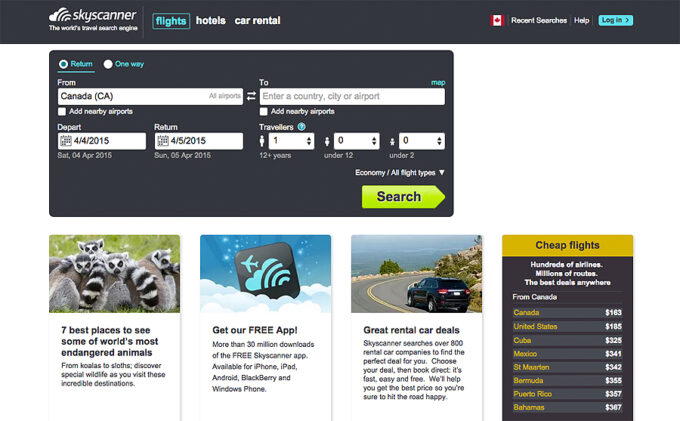Select United States $185 flight row

click(x=567, y=326)
